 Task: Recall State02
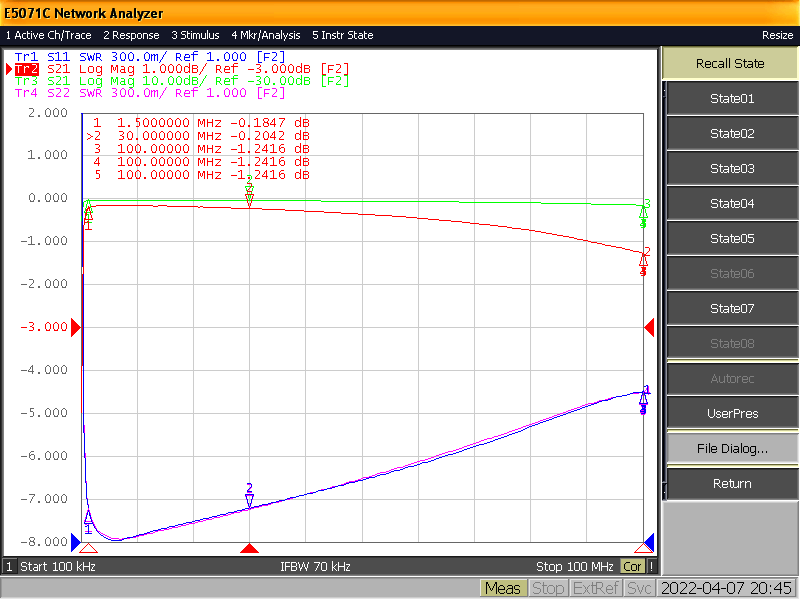tap(732, 134)
